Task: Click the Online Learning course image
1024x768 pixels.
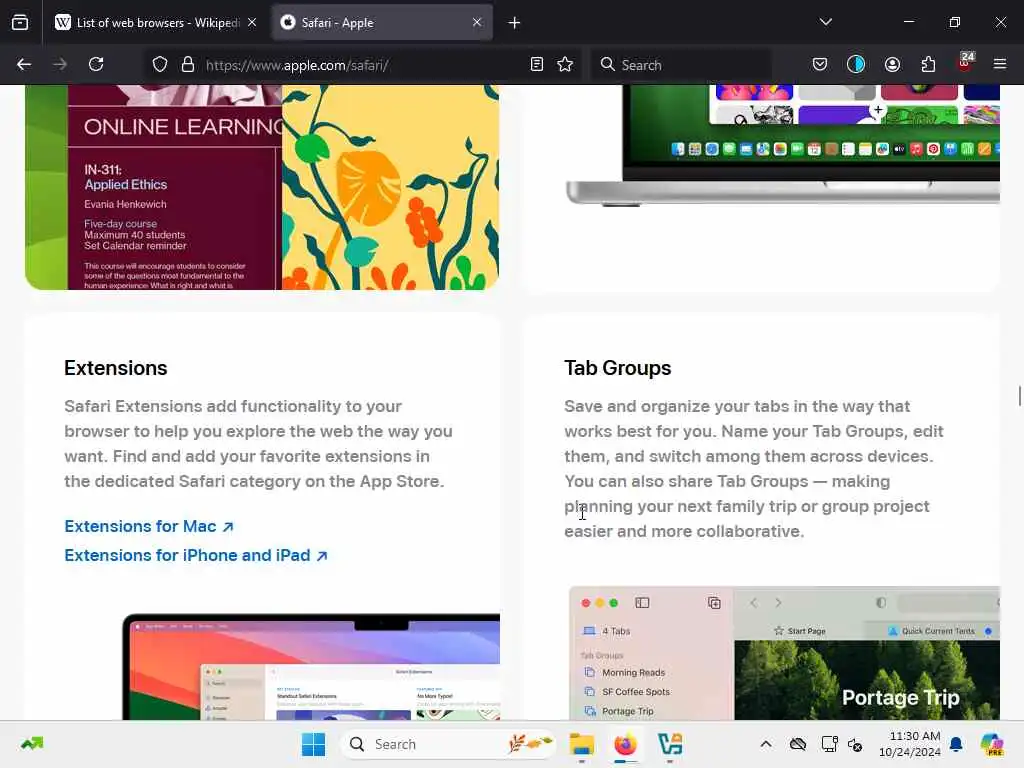Action: coord(262,187)
